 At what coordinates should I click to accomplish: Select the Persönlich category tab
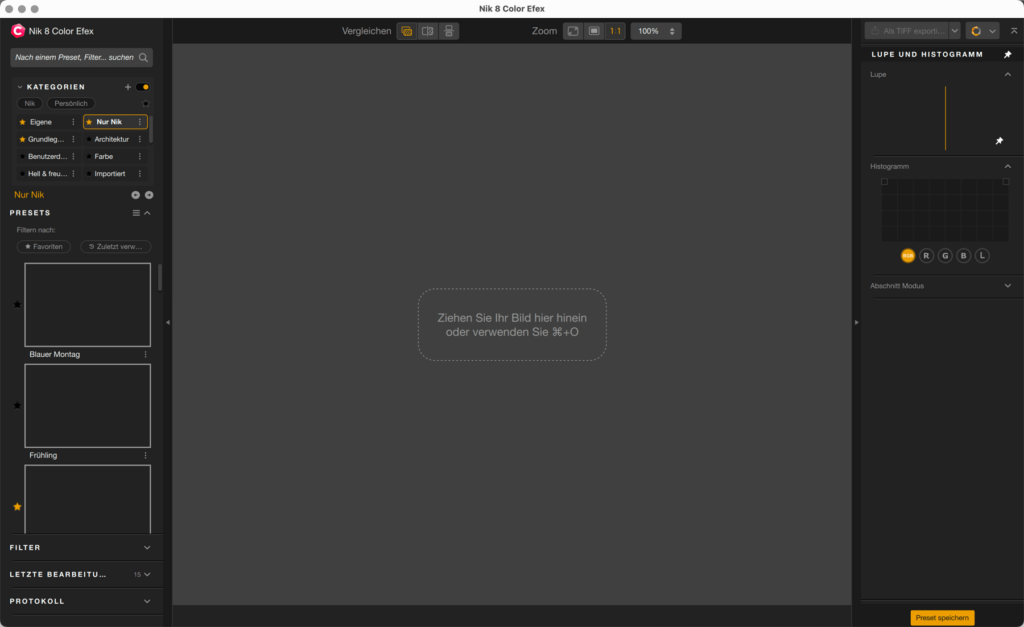pos(71,103)
